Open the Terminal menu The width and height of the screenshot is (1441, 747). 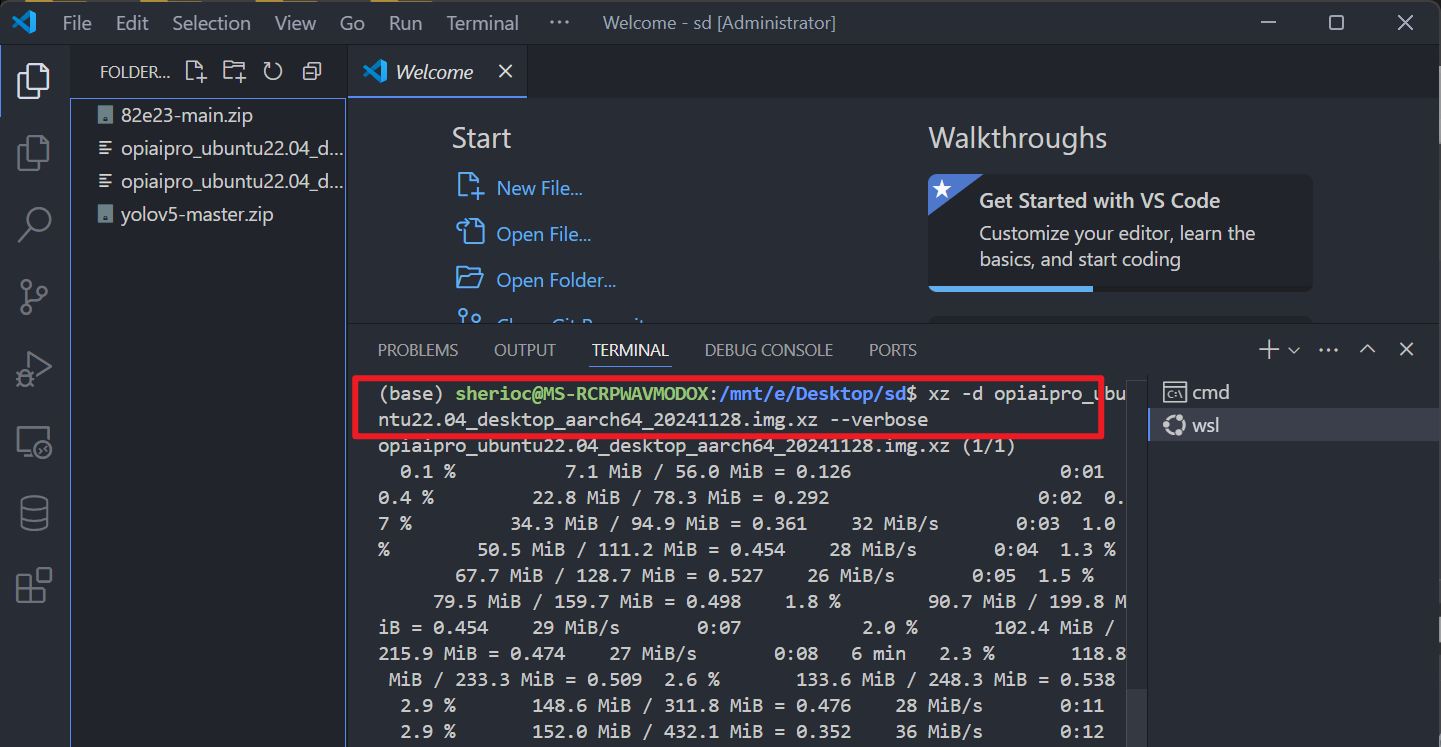pyautogui.click(x=483, y=22)
